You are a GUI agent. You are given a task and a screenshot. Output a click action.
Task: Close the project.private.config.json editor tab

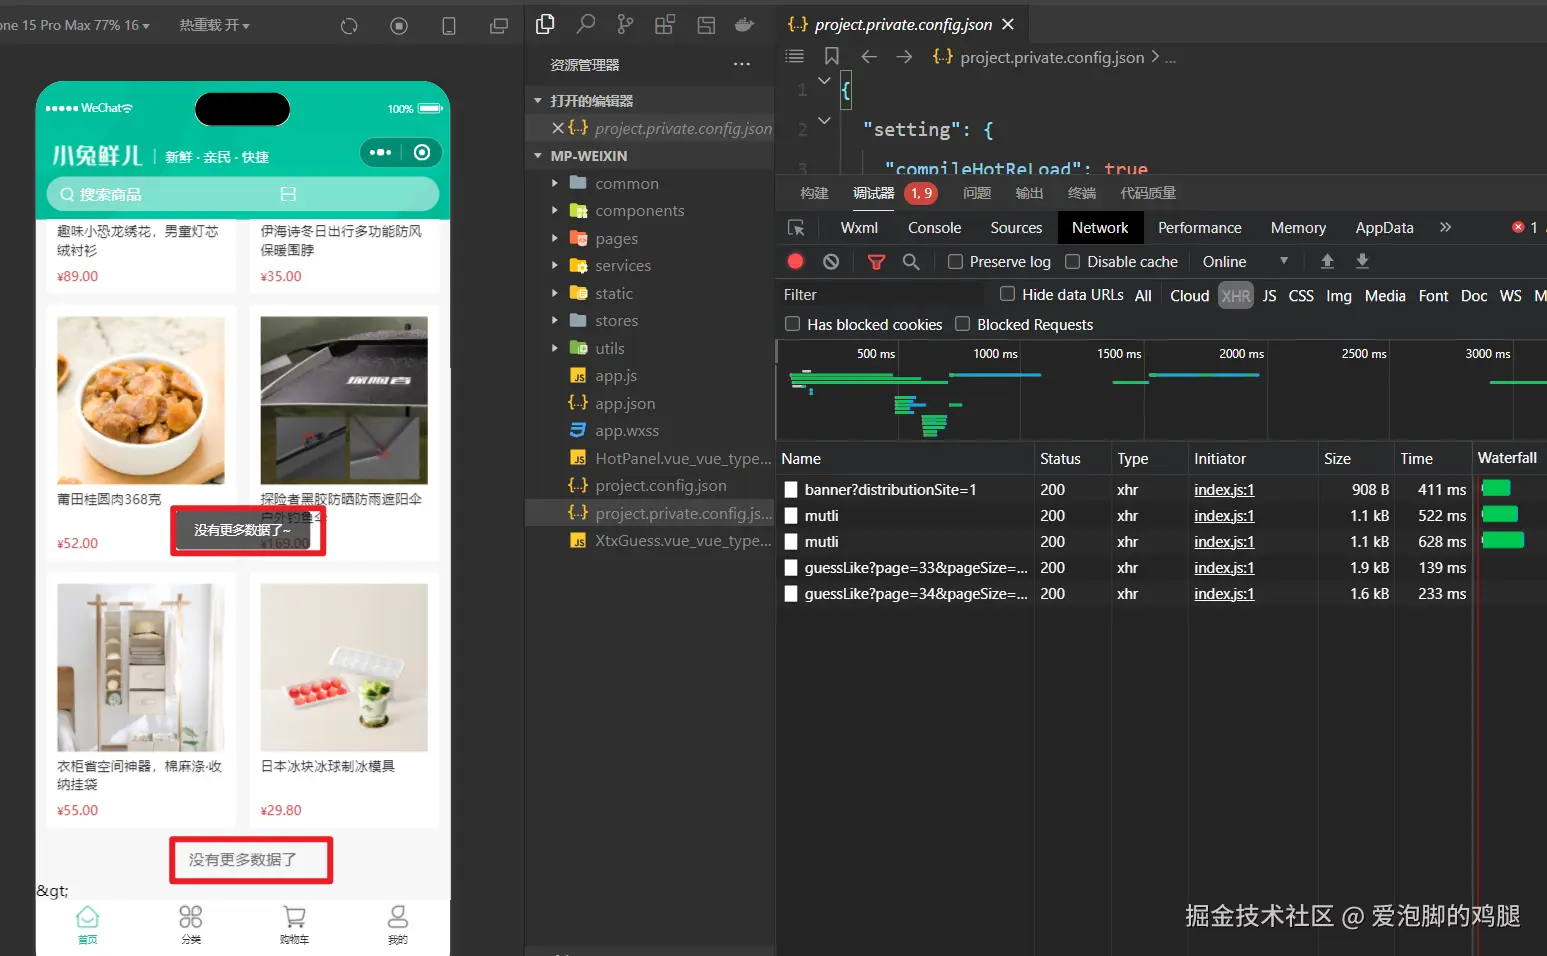point(1008,24)
